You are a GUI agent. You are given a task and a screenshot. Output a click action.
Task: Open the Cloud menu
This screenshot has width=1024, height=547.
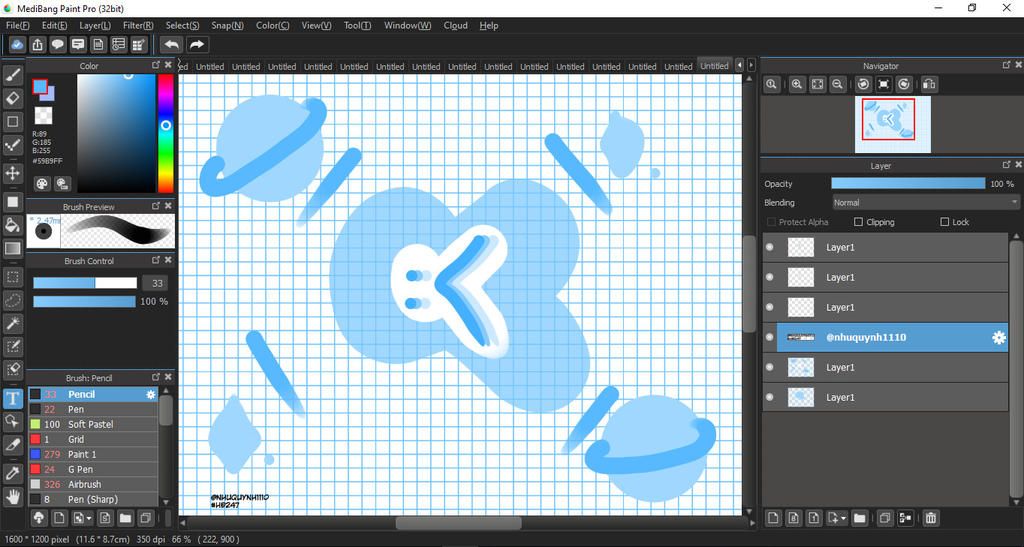(x=456, y=25)
